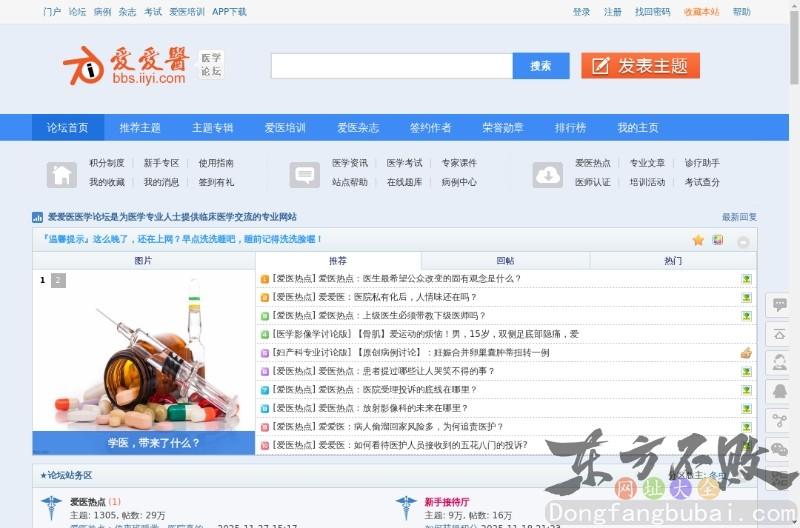Image resolution: width=800 pixels, height=528 pixels.
Task: Click orange icon before 医生最希望公众改变 post
Action: (265, 279)
